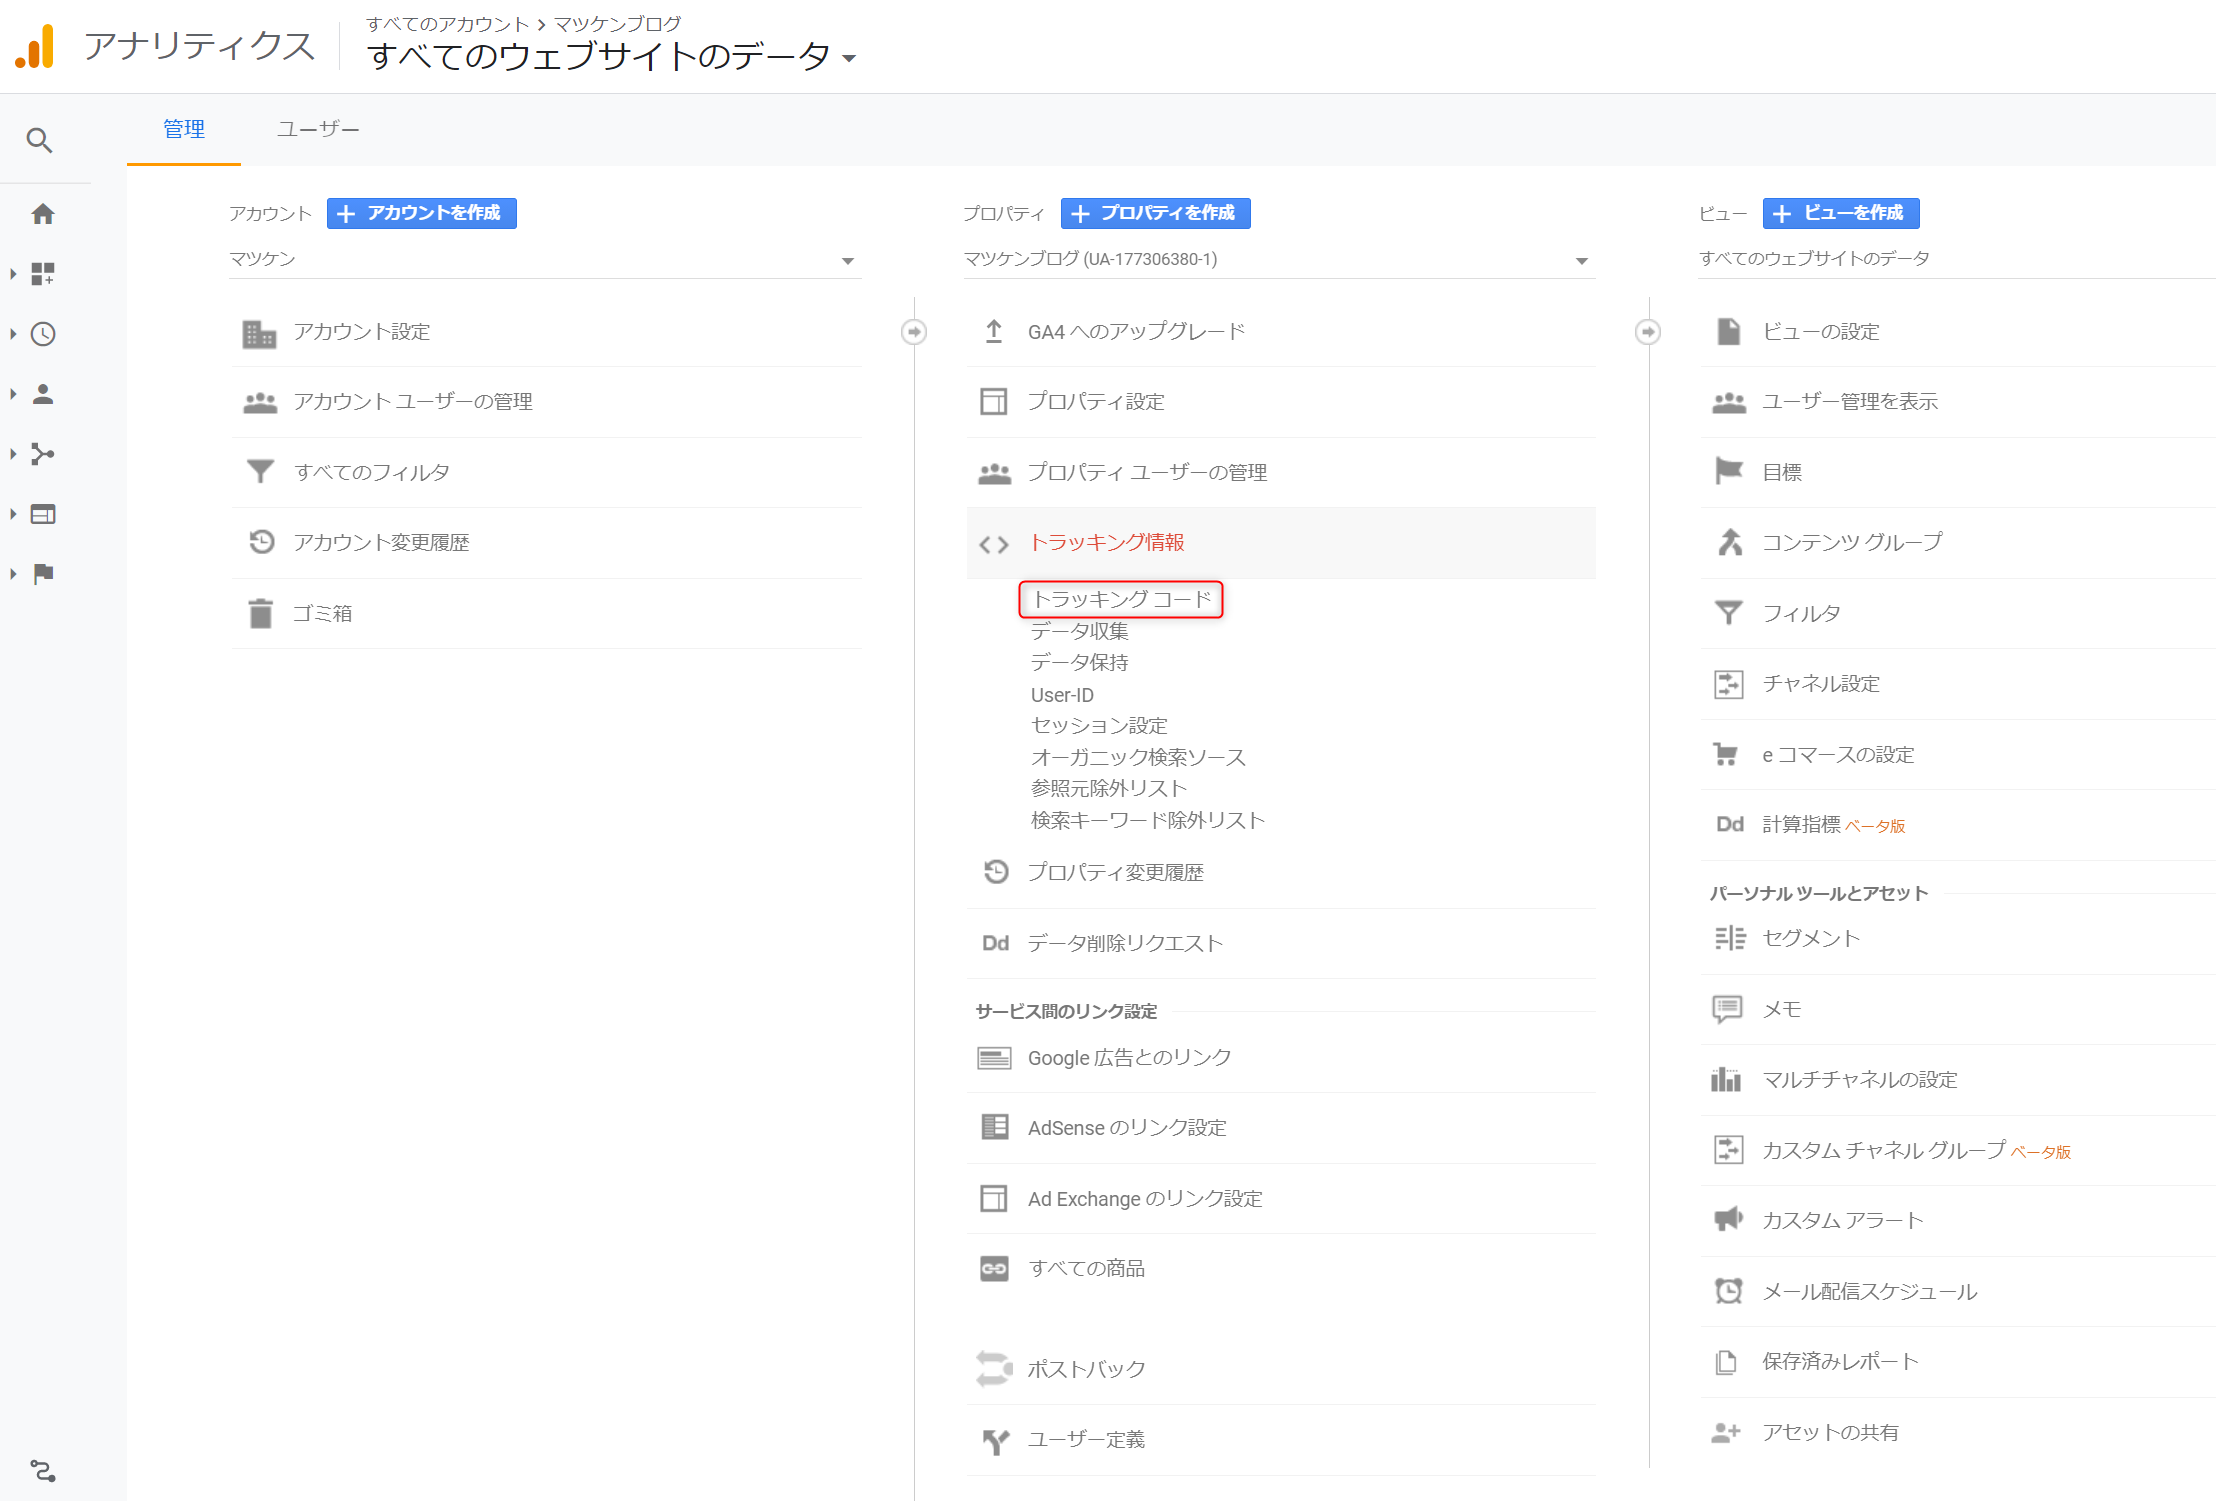
Task: Switch to the 管理 tab
Action: (184, 130)
